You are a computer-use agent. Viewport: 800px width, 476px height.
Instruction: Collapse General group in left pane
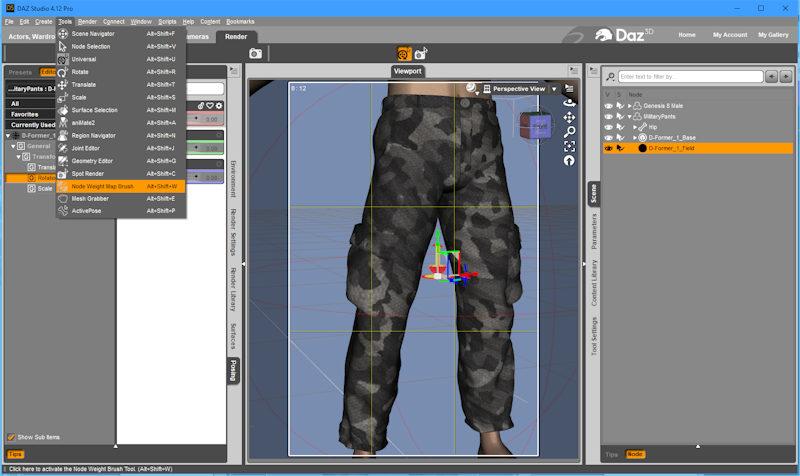tap(14, 146)
